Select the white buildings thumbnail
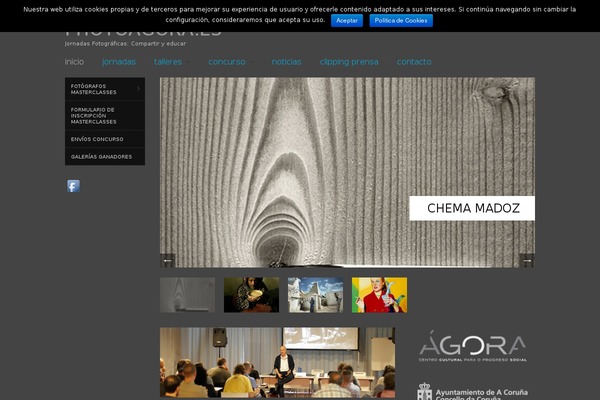 click(x=315, y=295)
